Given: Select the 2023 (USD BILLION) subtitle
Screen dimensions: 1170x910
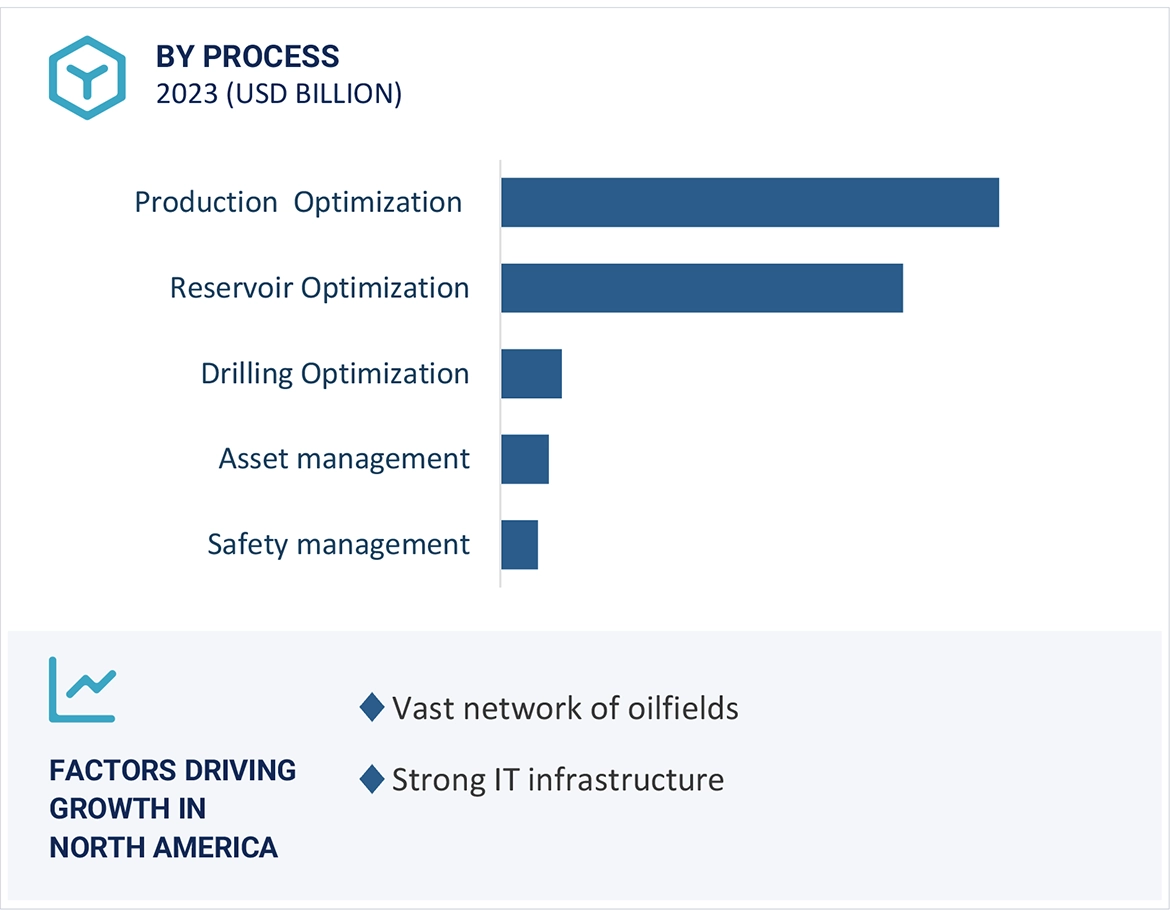Looking at the screenshot, I should 279,94.
